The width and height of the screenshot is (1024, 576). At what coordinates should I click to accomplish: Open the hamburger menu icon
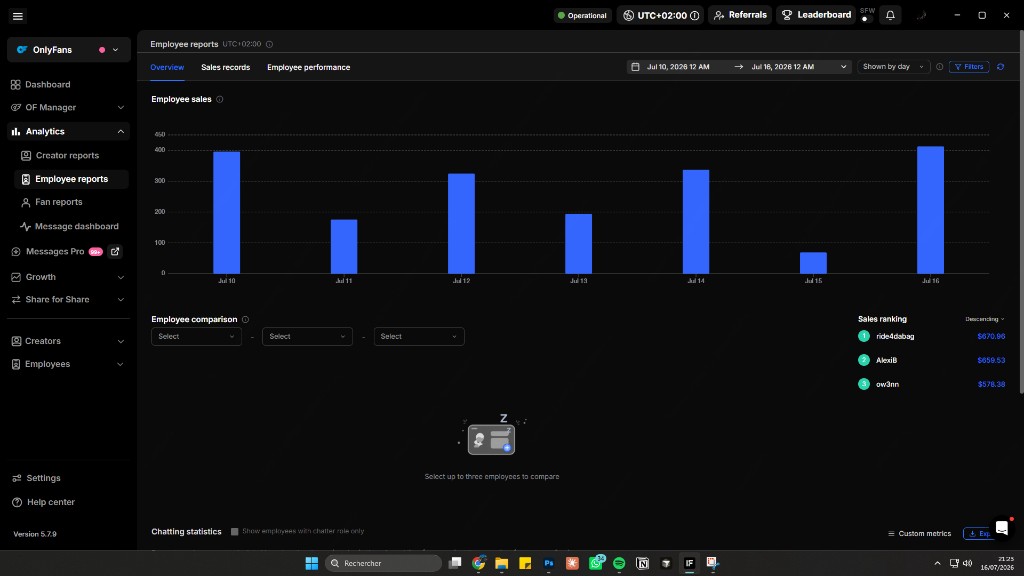tap(18, 16)
